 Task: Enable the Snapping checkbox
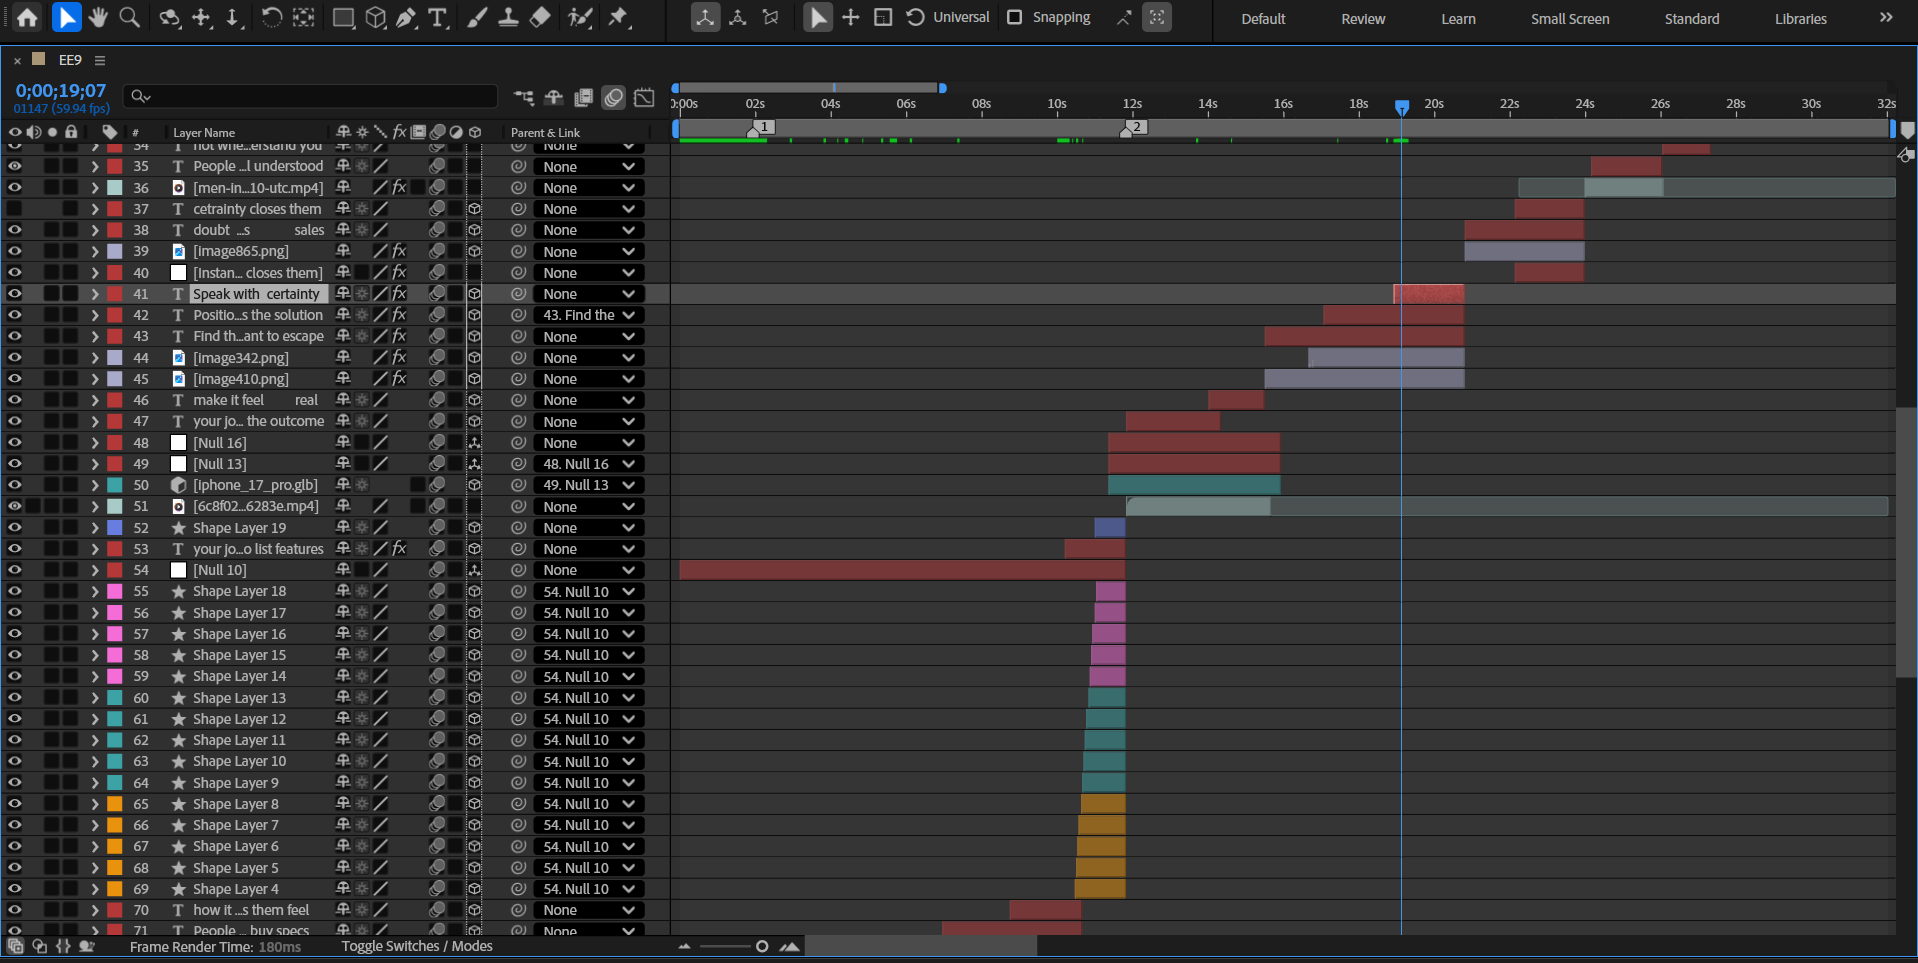click(1015, 18)
